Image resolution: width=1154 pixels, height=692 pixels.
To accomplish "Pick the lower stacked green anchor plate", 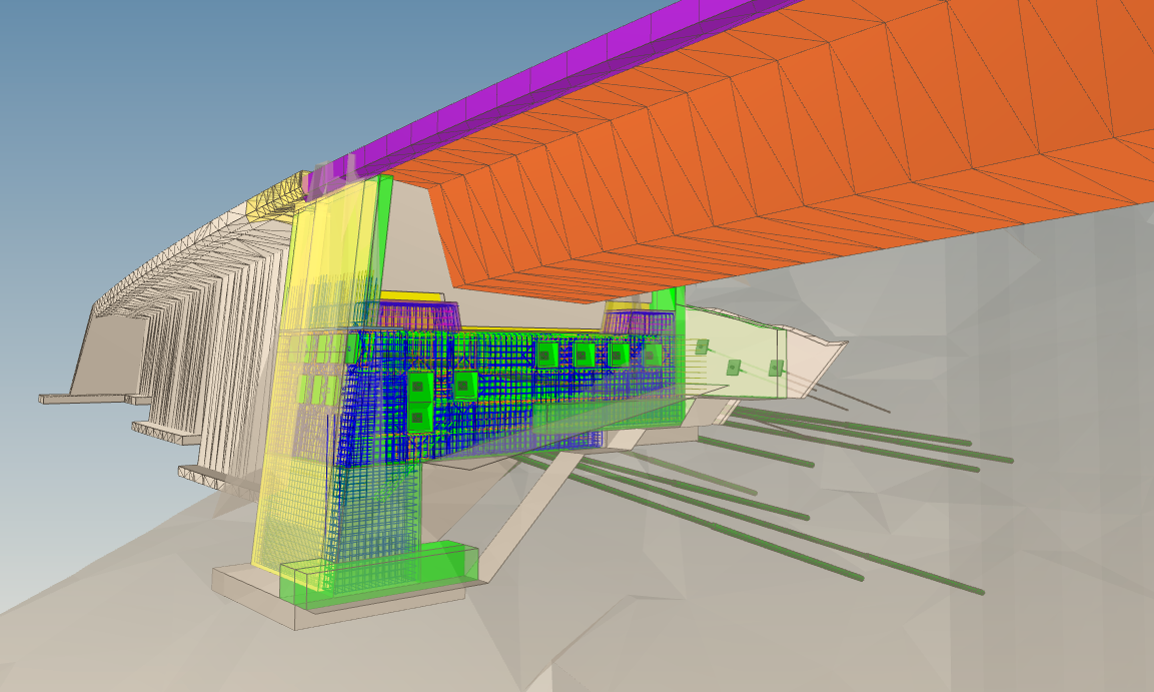I will click(420, 416).
